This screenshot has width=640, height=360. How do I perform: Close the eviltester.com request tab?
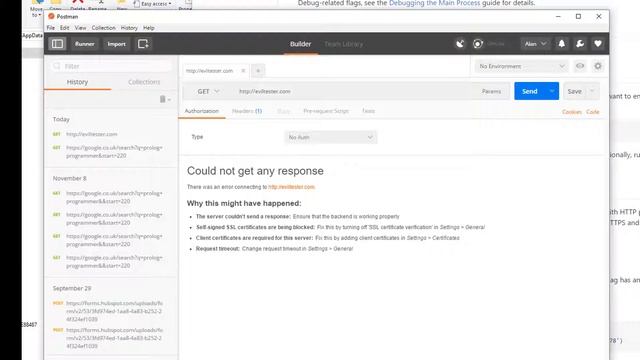(243, 71)
